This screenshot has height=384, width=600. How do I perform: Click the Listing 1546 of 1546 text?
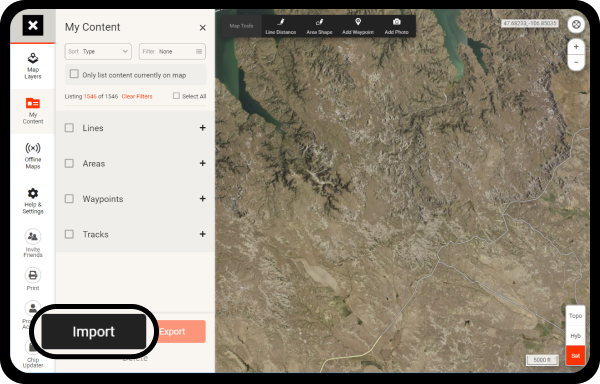[x=91, y=96]
